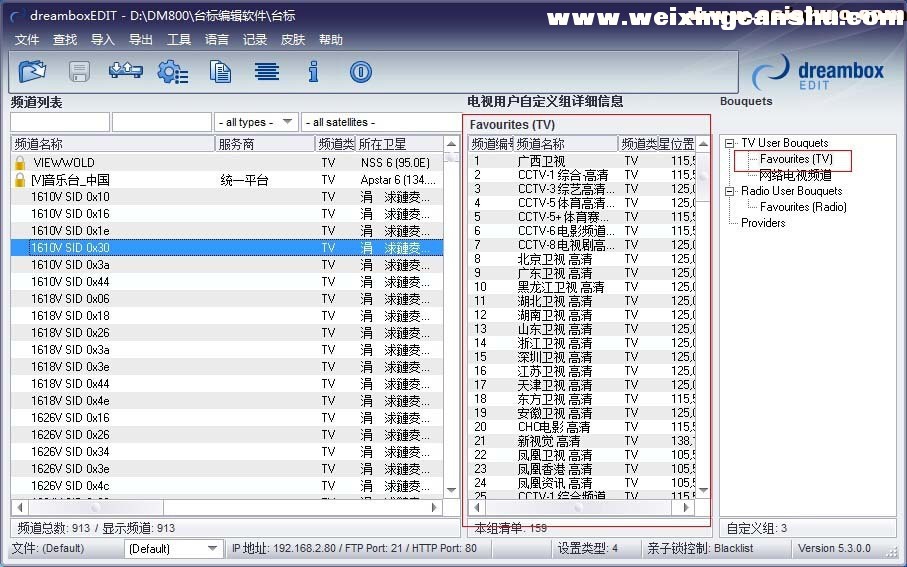907x567 pixels.
Task: Click the IP 地址 status bar entry
Action: [x=354, y=548]
